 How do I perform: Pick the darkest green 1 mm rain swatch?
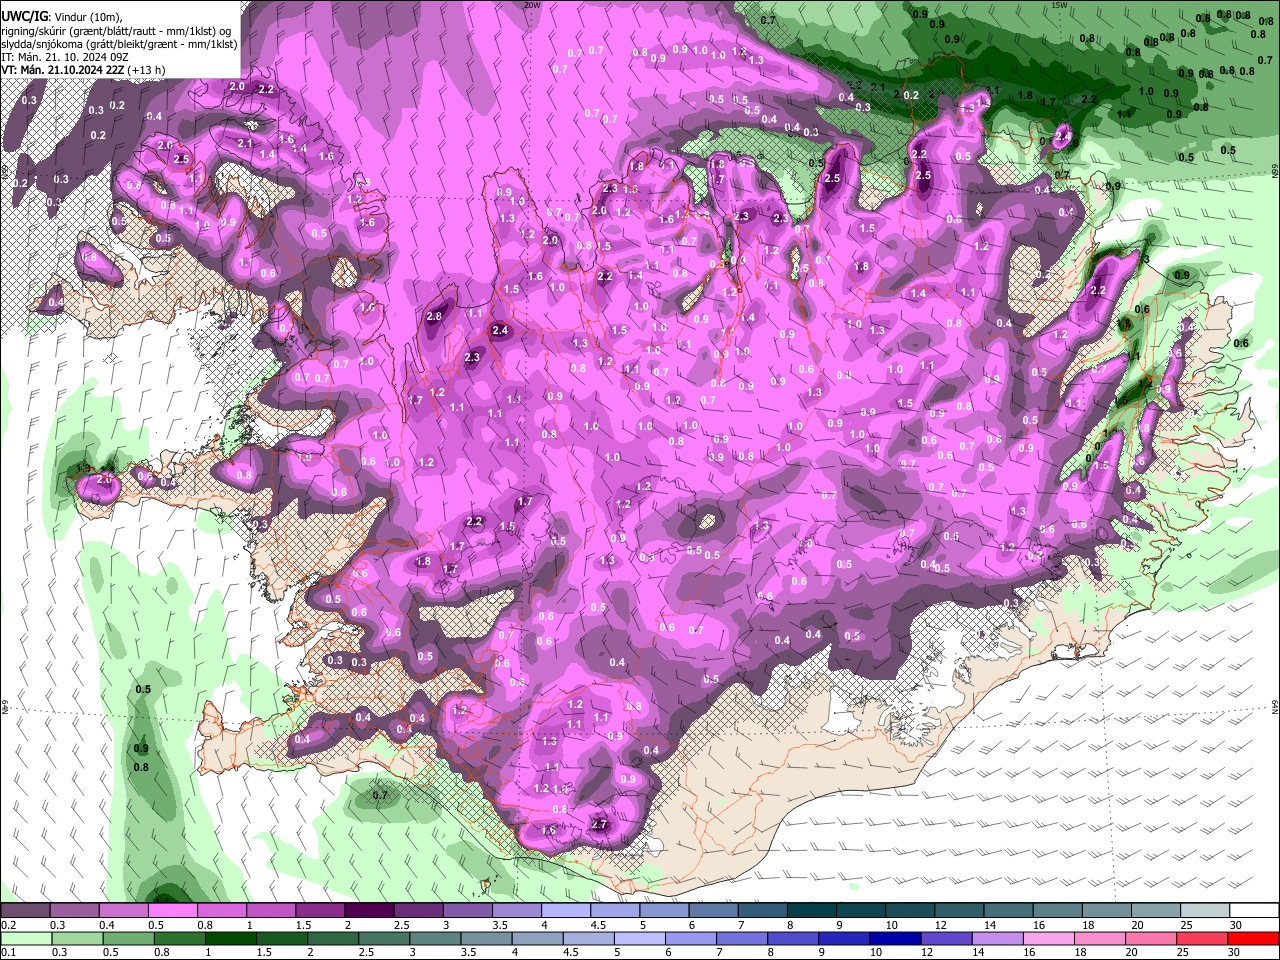pyautogui.click(x=230, y=938)
